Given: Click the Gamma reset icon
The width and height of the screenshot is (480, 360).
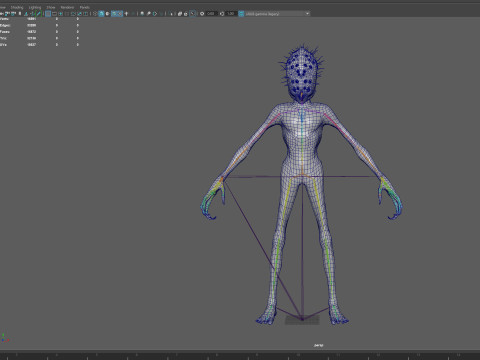Looking at the screenshot, I should click(222, 14).
